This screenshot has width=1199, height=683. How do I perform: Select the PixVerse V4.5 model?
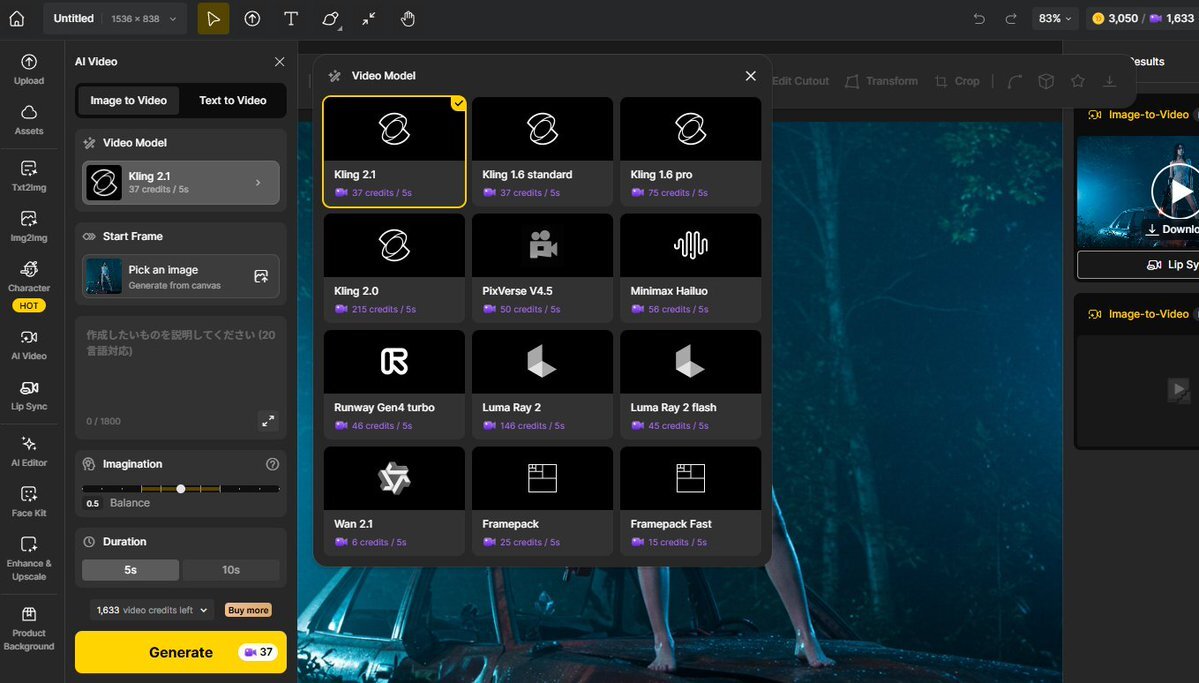[542, 268]
